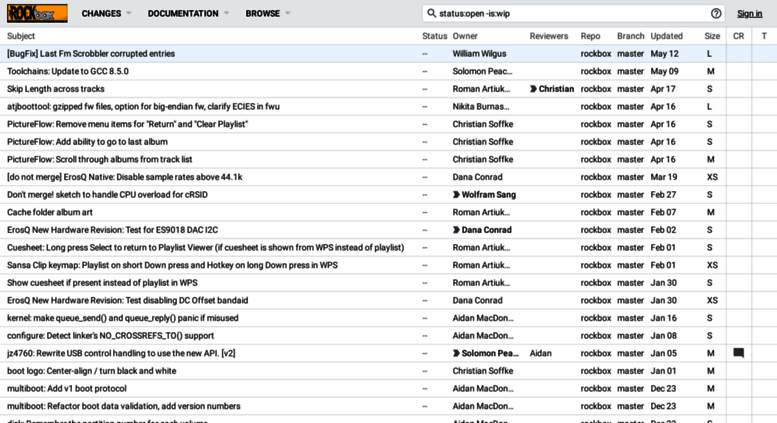777x423 pixels.
Task: Open search help question mark icon
Action: click(716, 13)
